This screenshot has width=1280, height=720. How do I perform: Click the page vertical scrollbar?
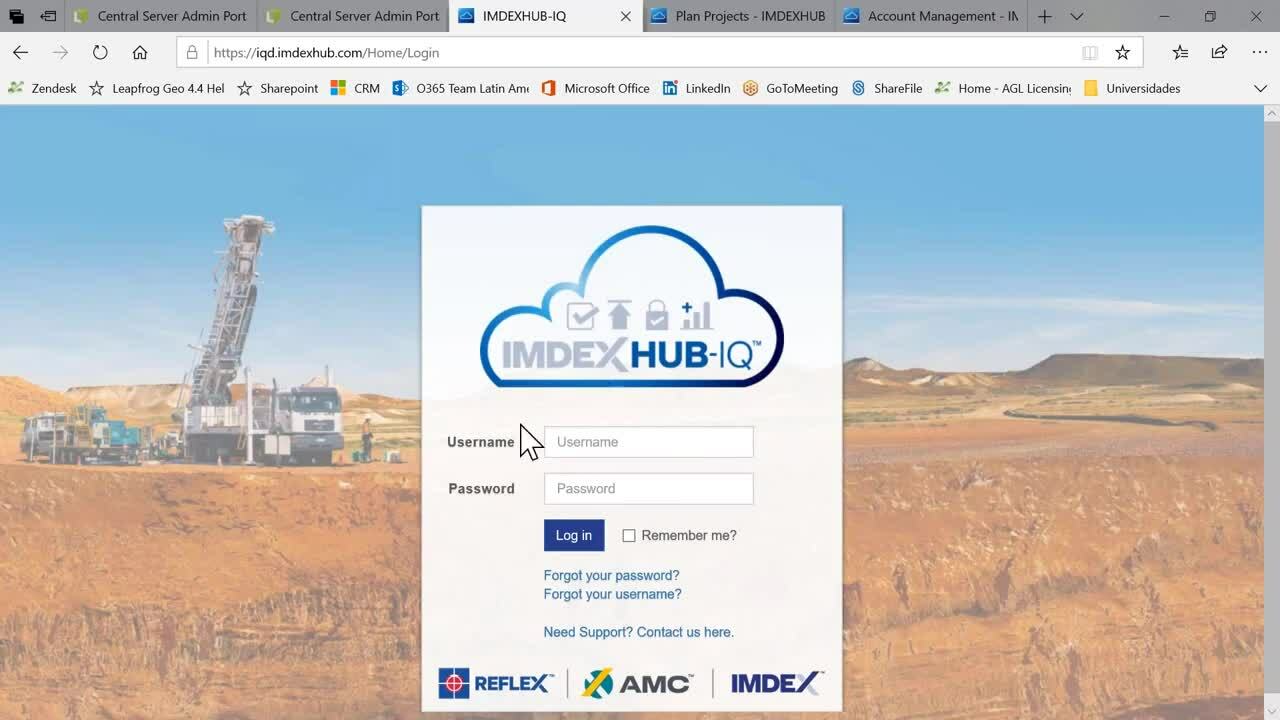[x=1272, y=412]
